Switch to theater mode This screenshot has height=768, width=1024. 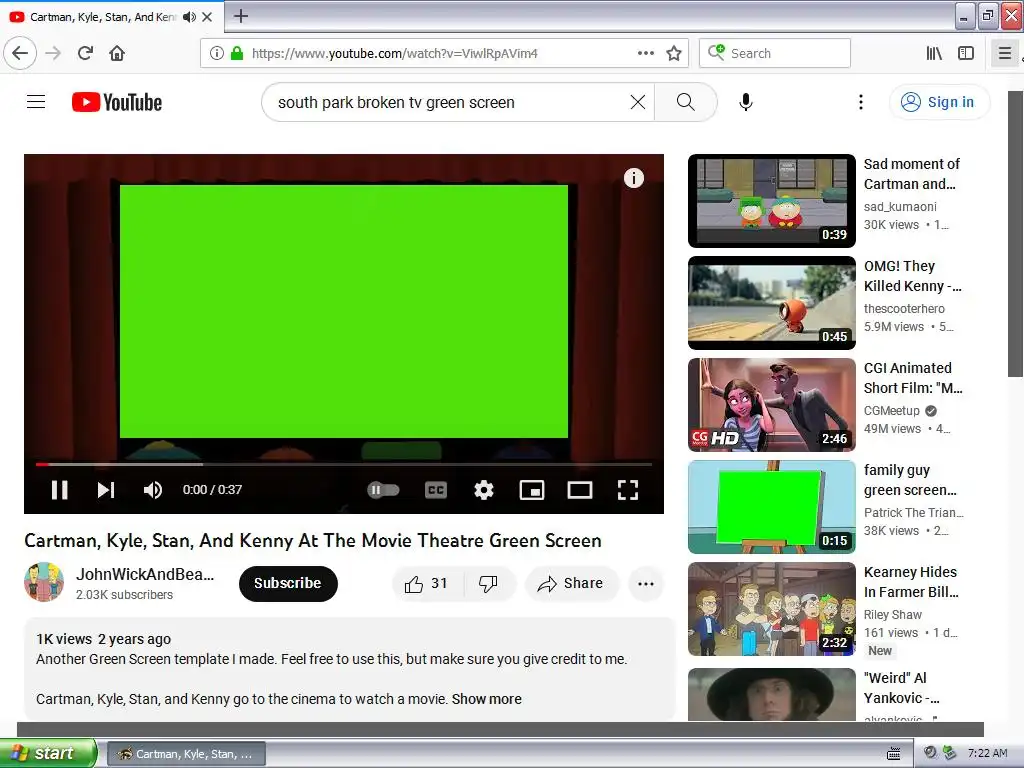(579, 490)
